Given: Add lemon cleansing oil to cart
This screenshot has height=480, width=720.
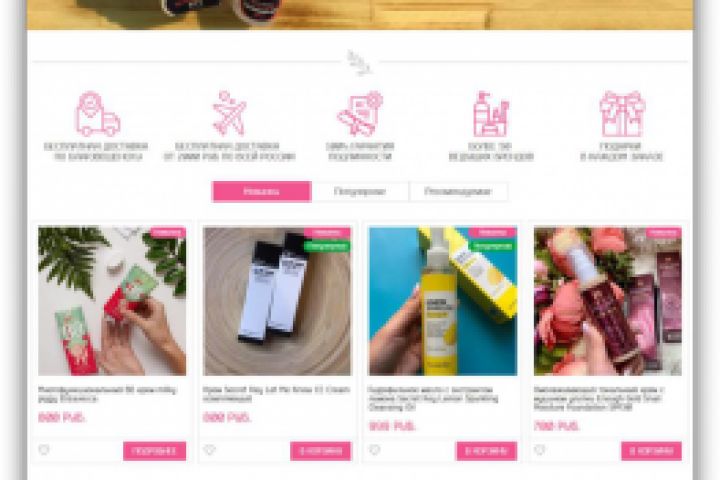Looking at the screenshot, I should click(x=486, y=451).
